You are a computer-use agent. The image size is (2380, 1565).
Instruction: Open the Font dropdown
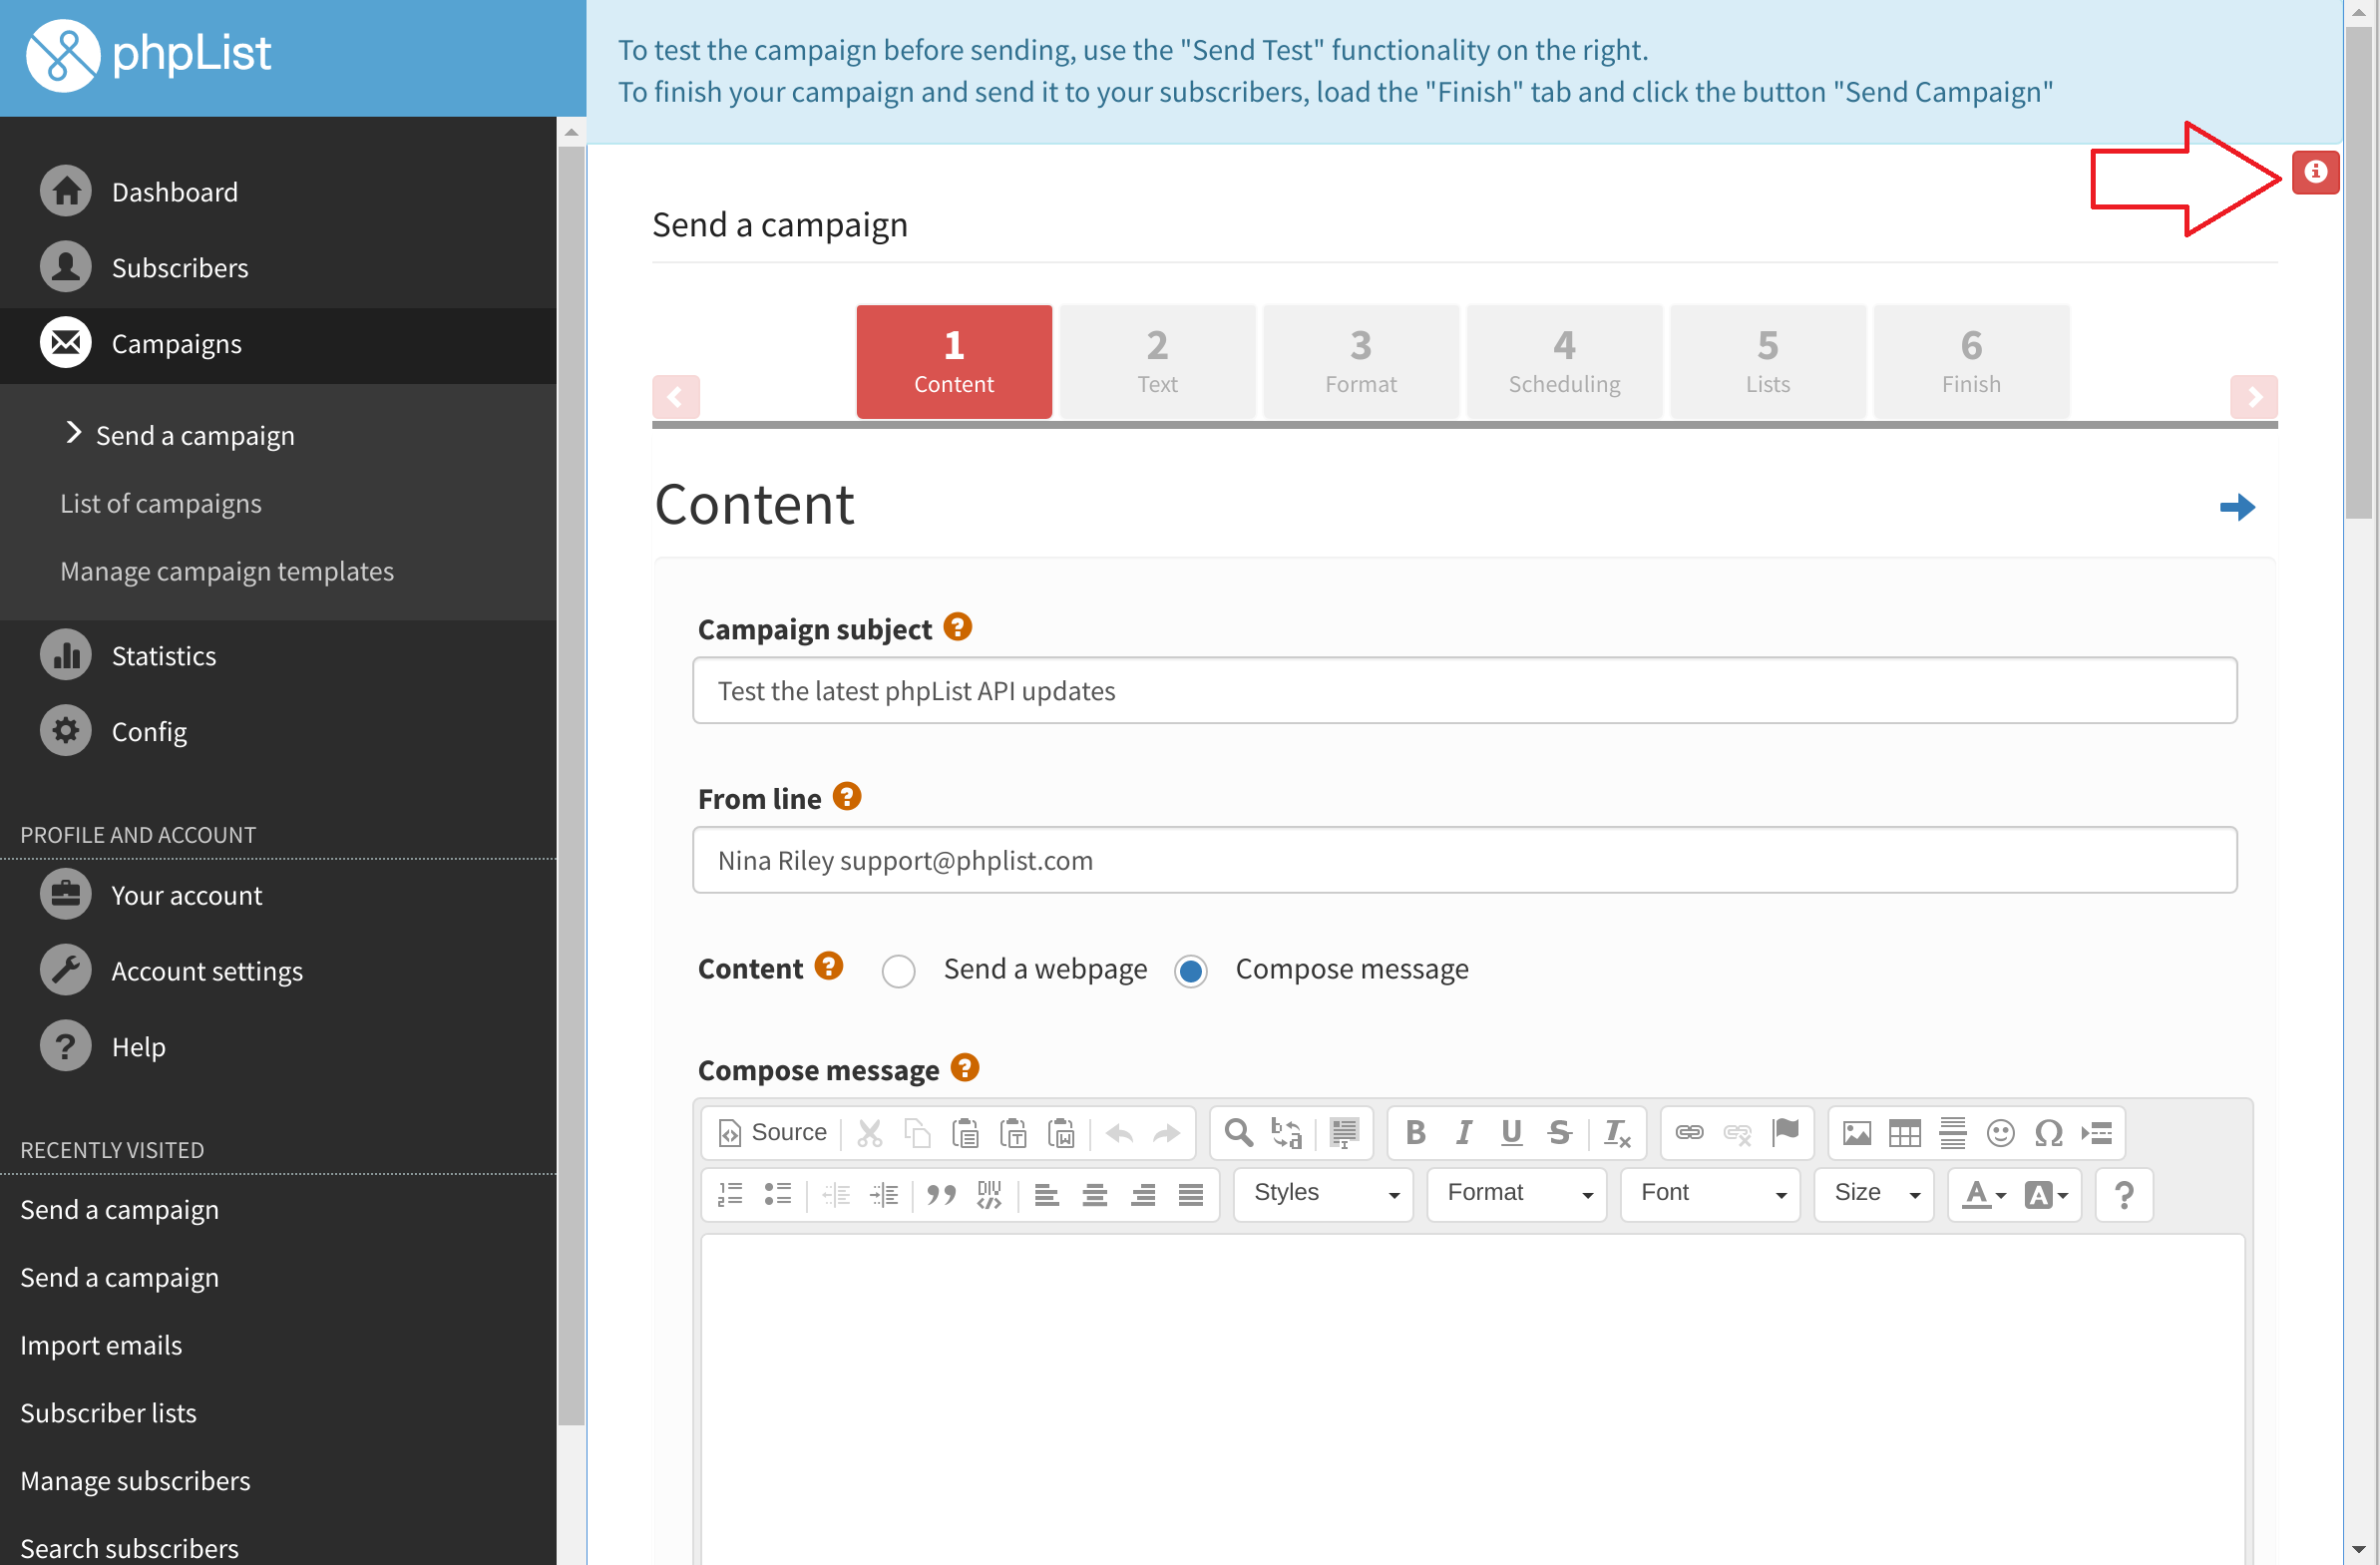(1710, 1195)
